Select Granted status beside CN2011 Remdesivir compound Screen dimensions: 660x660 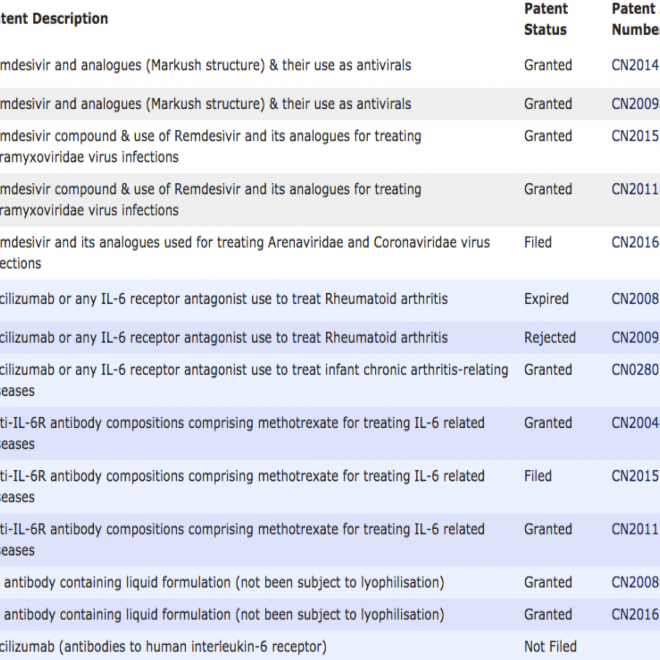[548, 189]
